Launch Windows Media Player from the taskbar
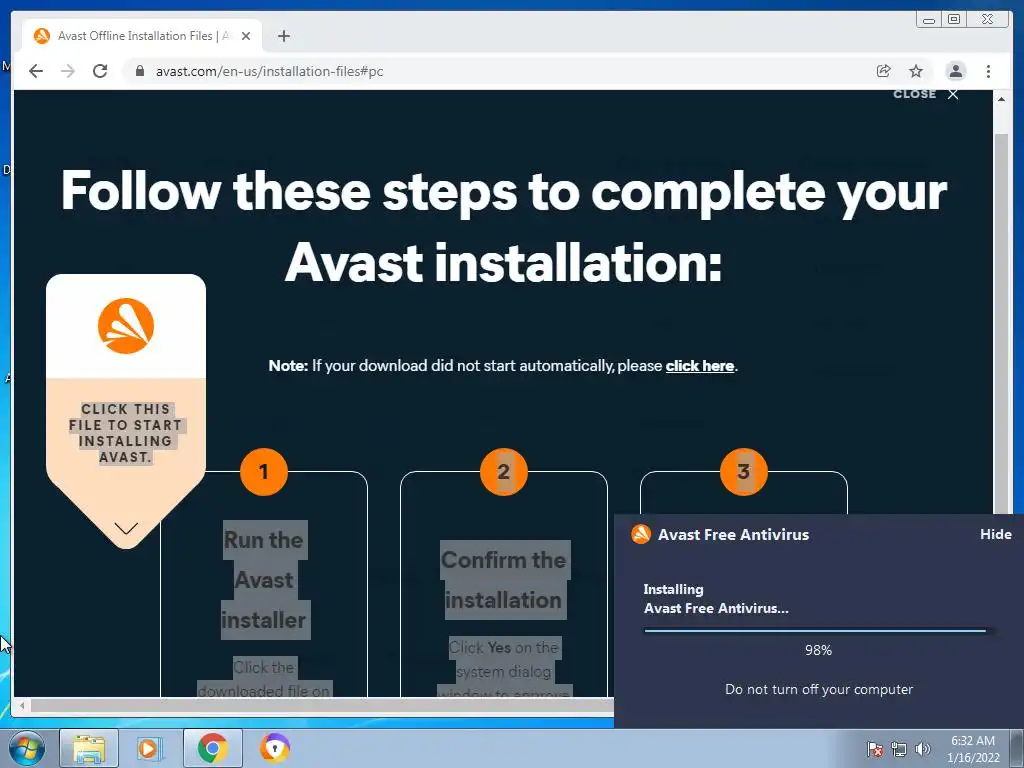1024x768 pixels. (150, 748)
